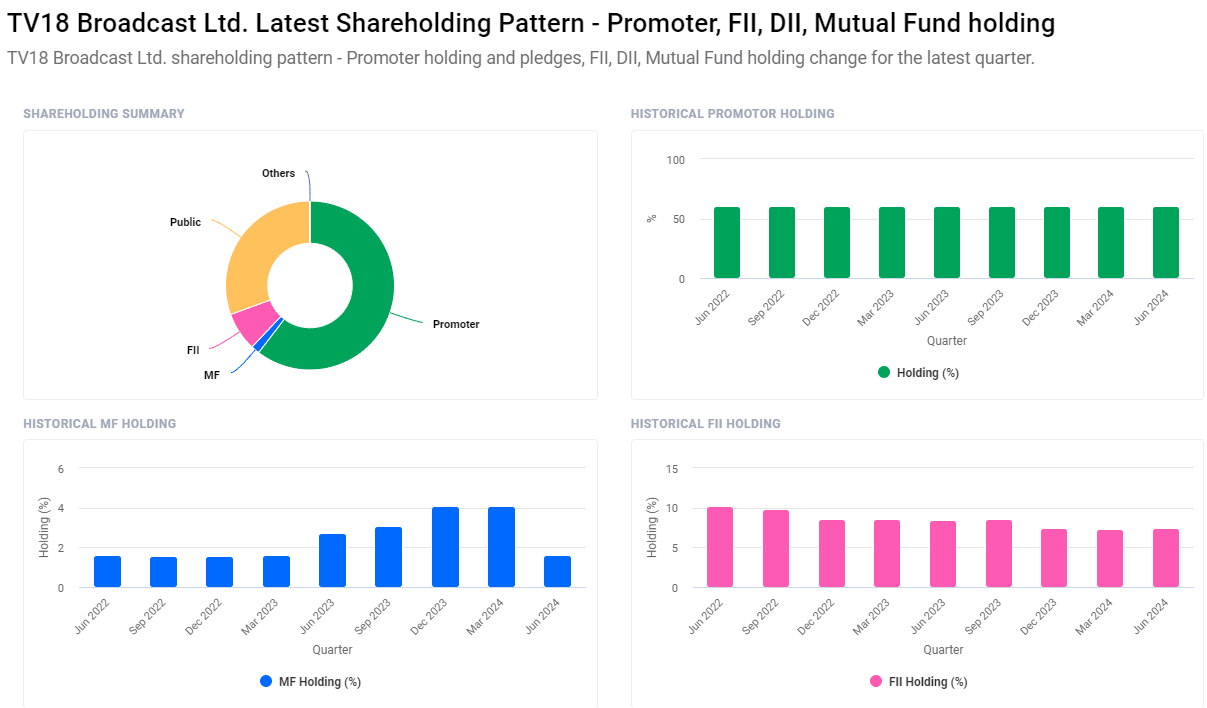Click the MF label beside the donut
This screenshot has width=1207, height=708.
(x=212, y=375)
